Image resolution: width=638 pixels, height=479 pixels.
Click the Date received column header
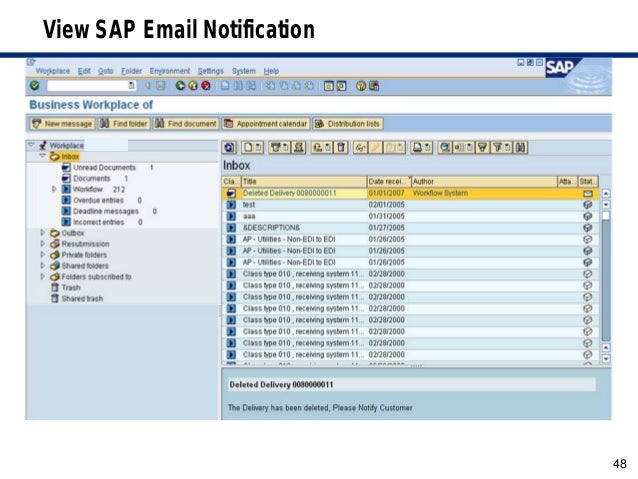pyautogui.click(x=389, y=182)
